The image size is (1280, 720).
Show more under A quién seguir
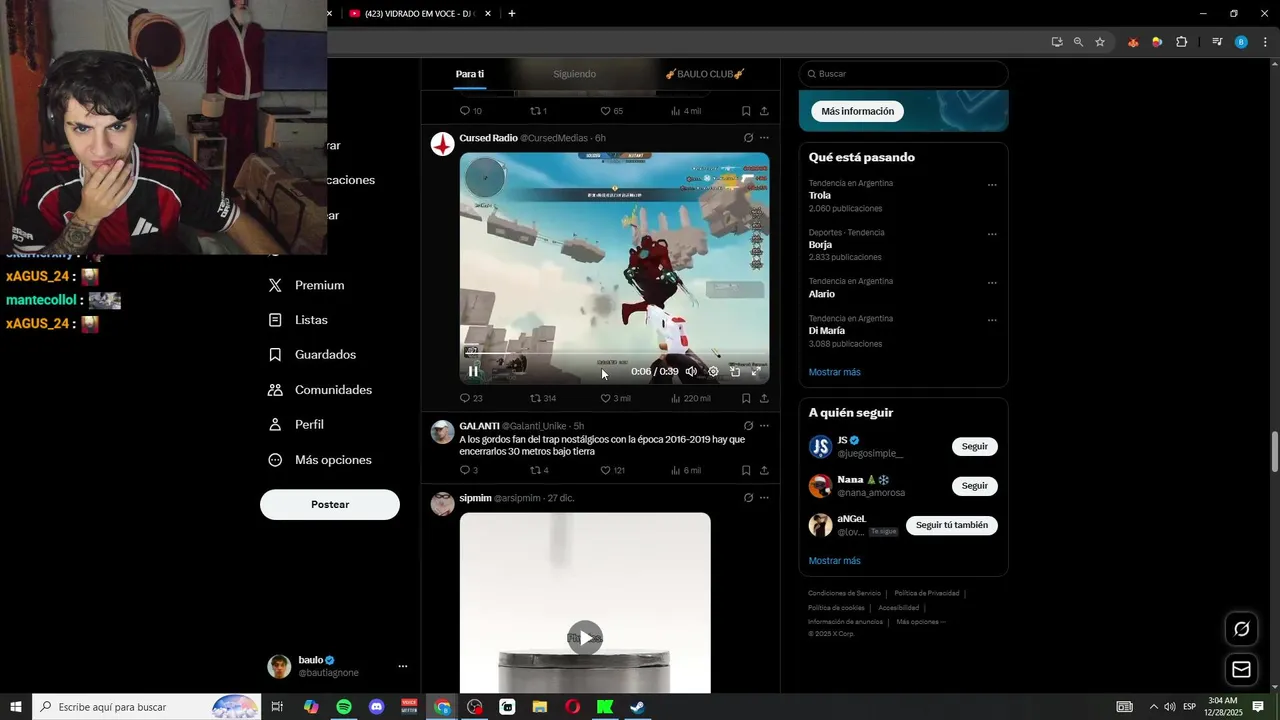[835, 561]
